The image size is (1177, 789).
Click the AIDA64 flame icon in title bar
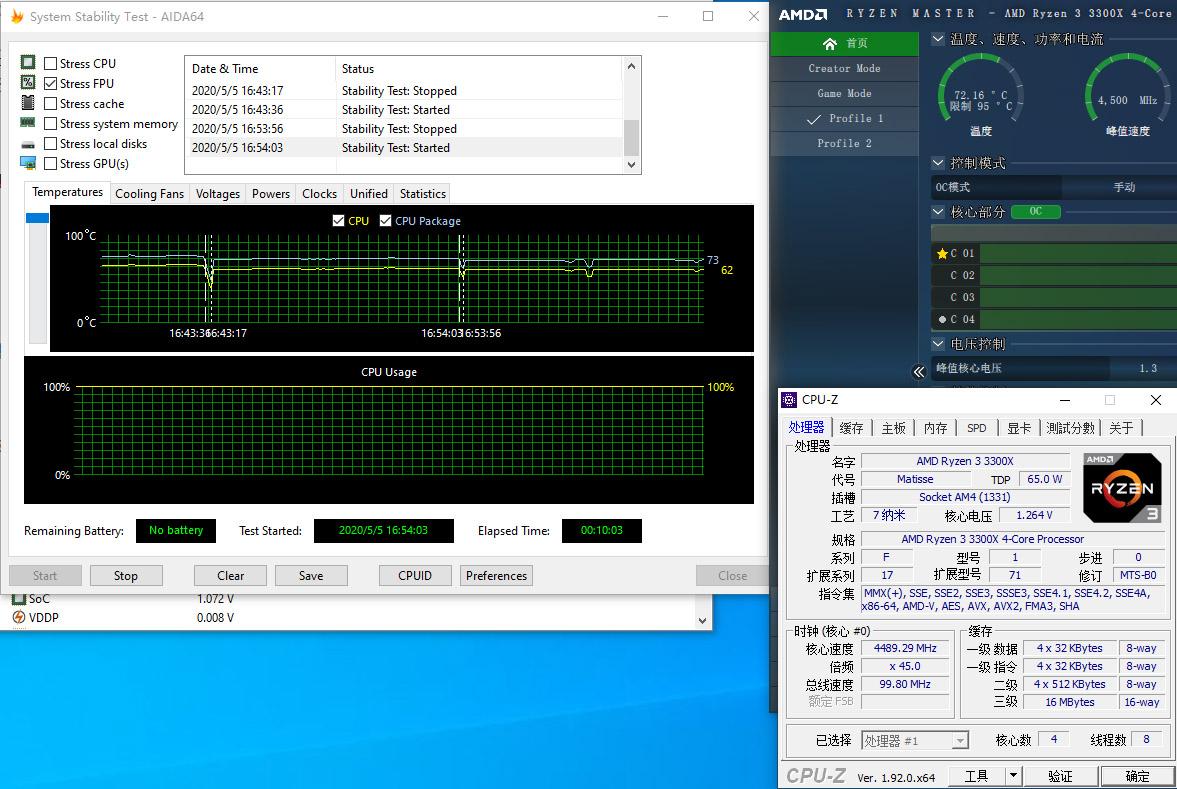point(17,16)
